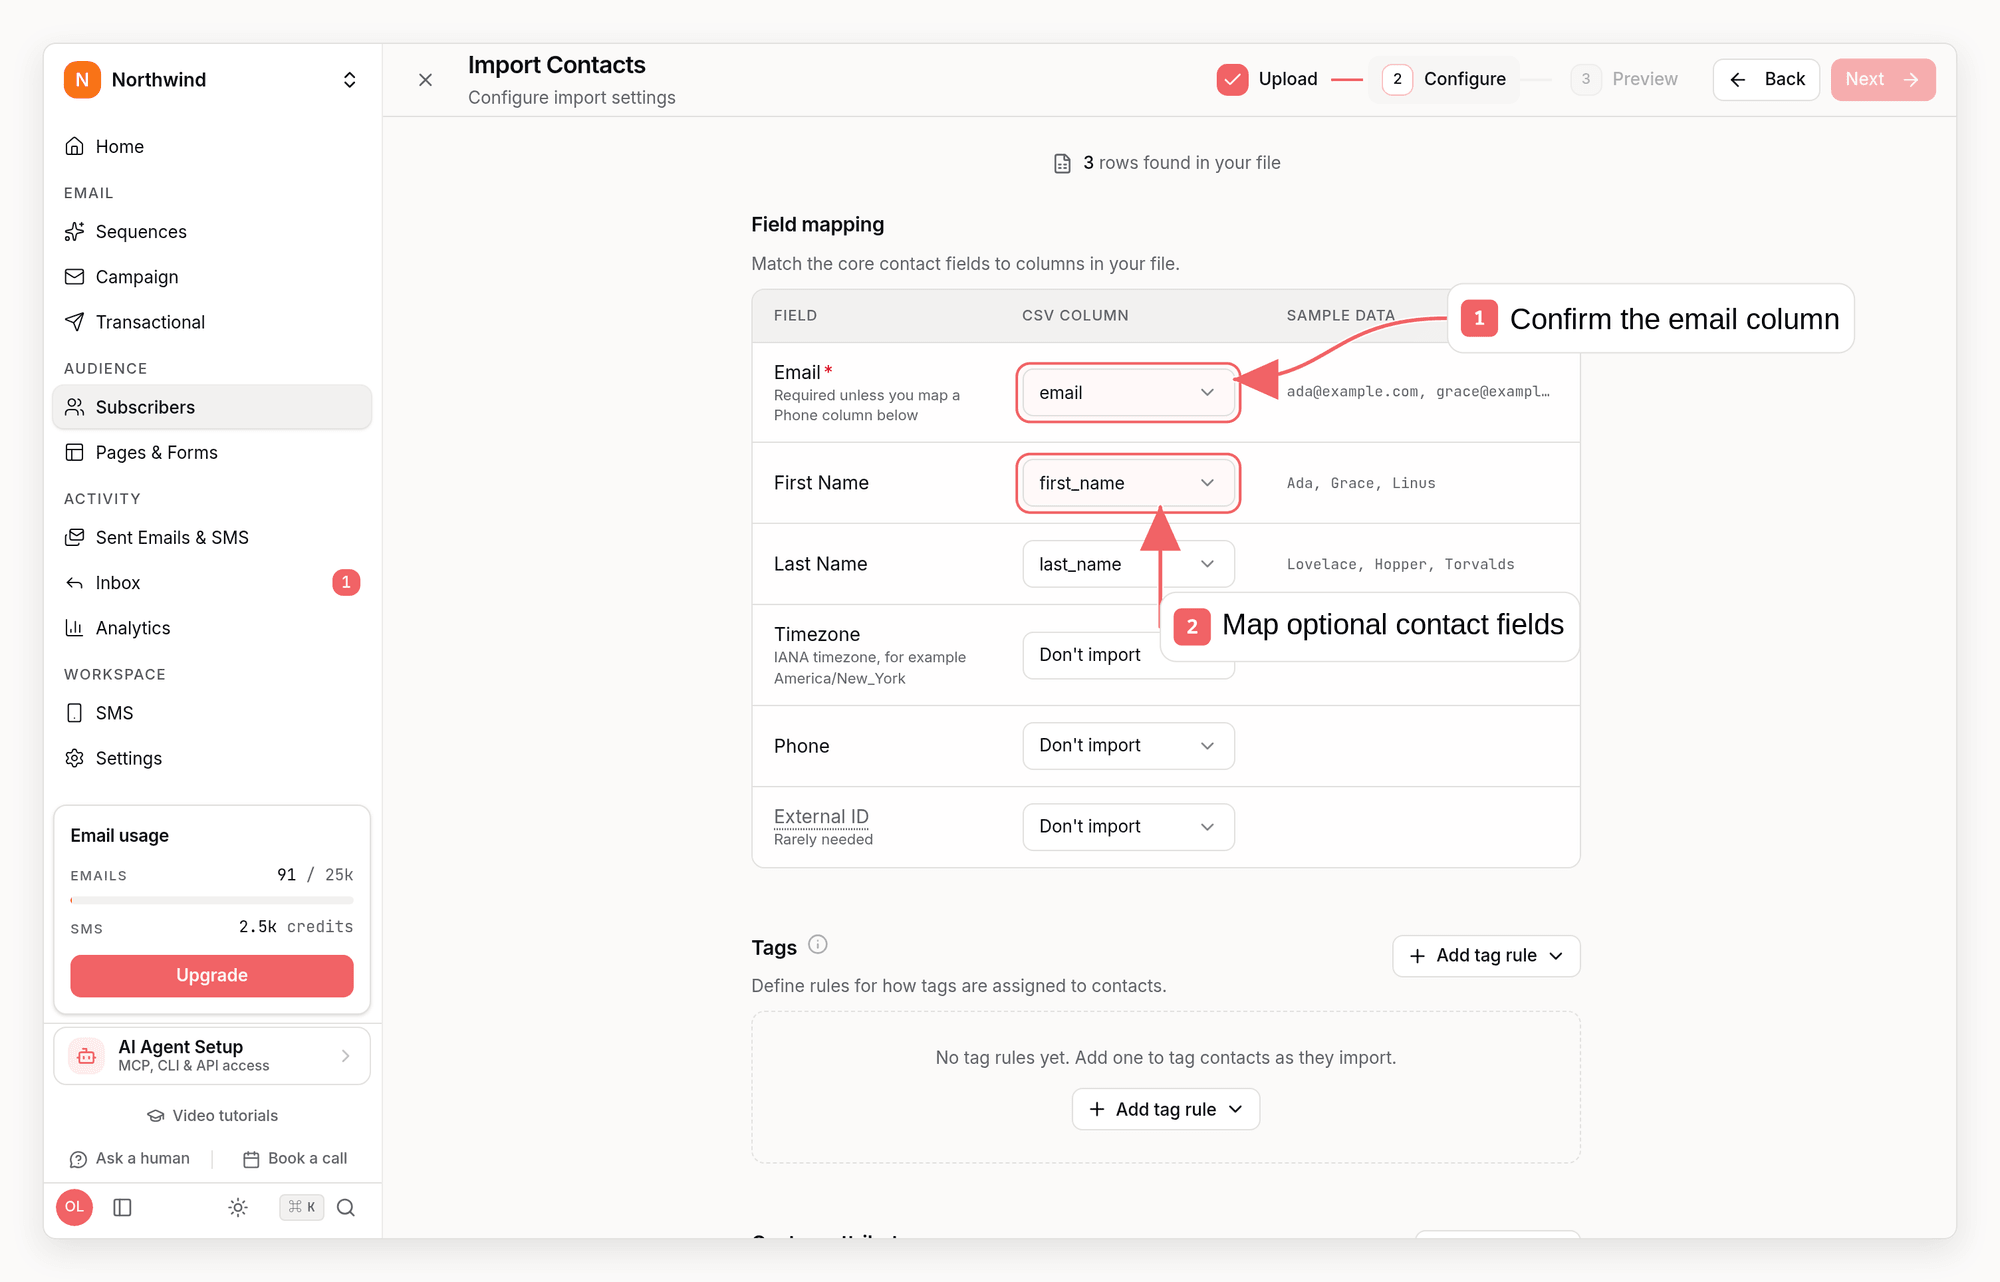Close the Import Contacts dialog
The image size is (2000, 1282).
click(425, 80)
